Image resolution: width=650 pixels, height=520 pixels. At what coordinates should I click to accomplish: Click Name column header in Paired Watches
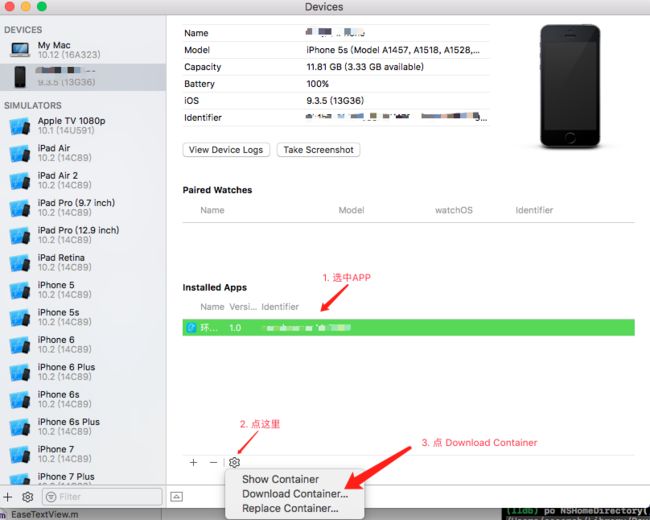(x=212, y=210)
